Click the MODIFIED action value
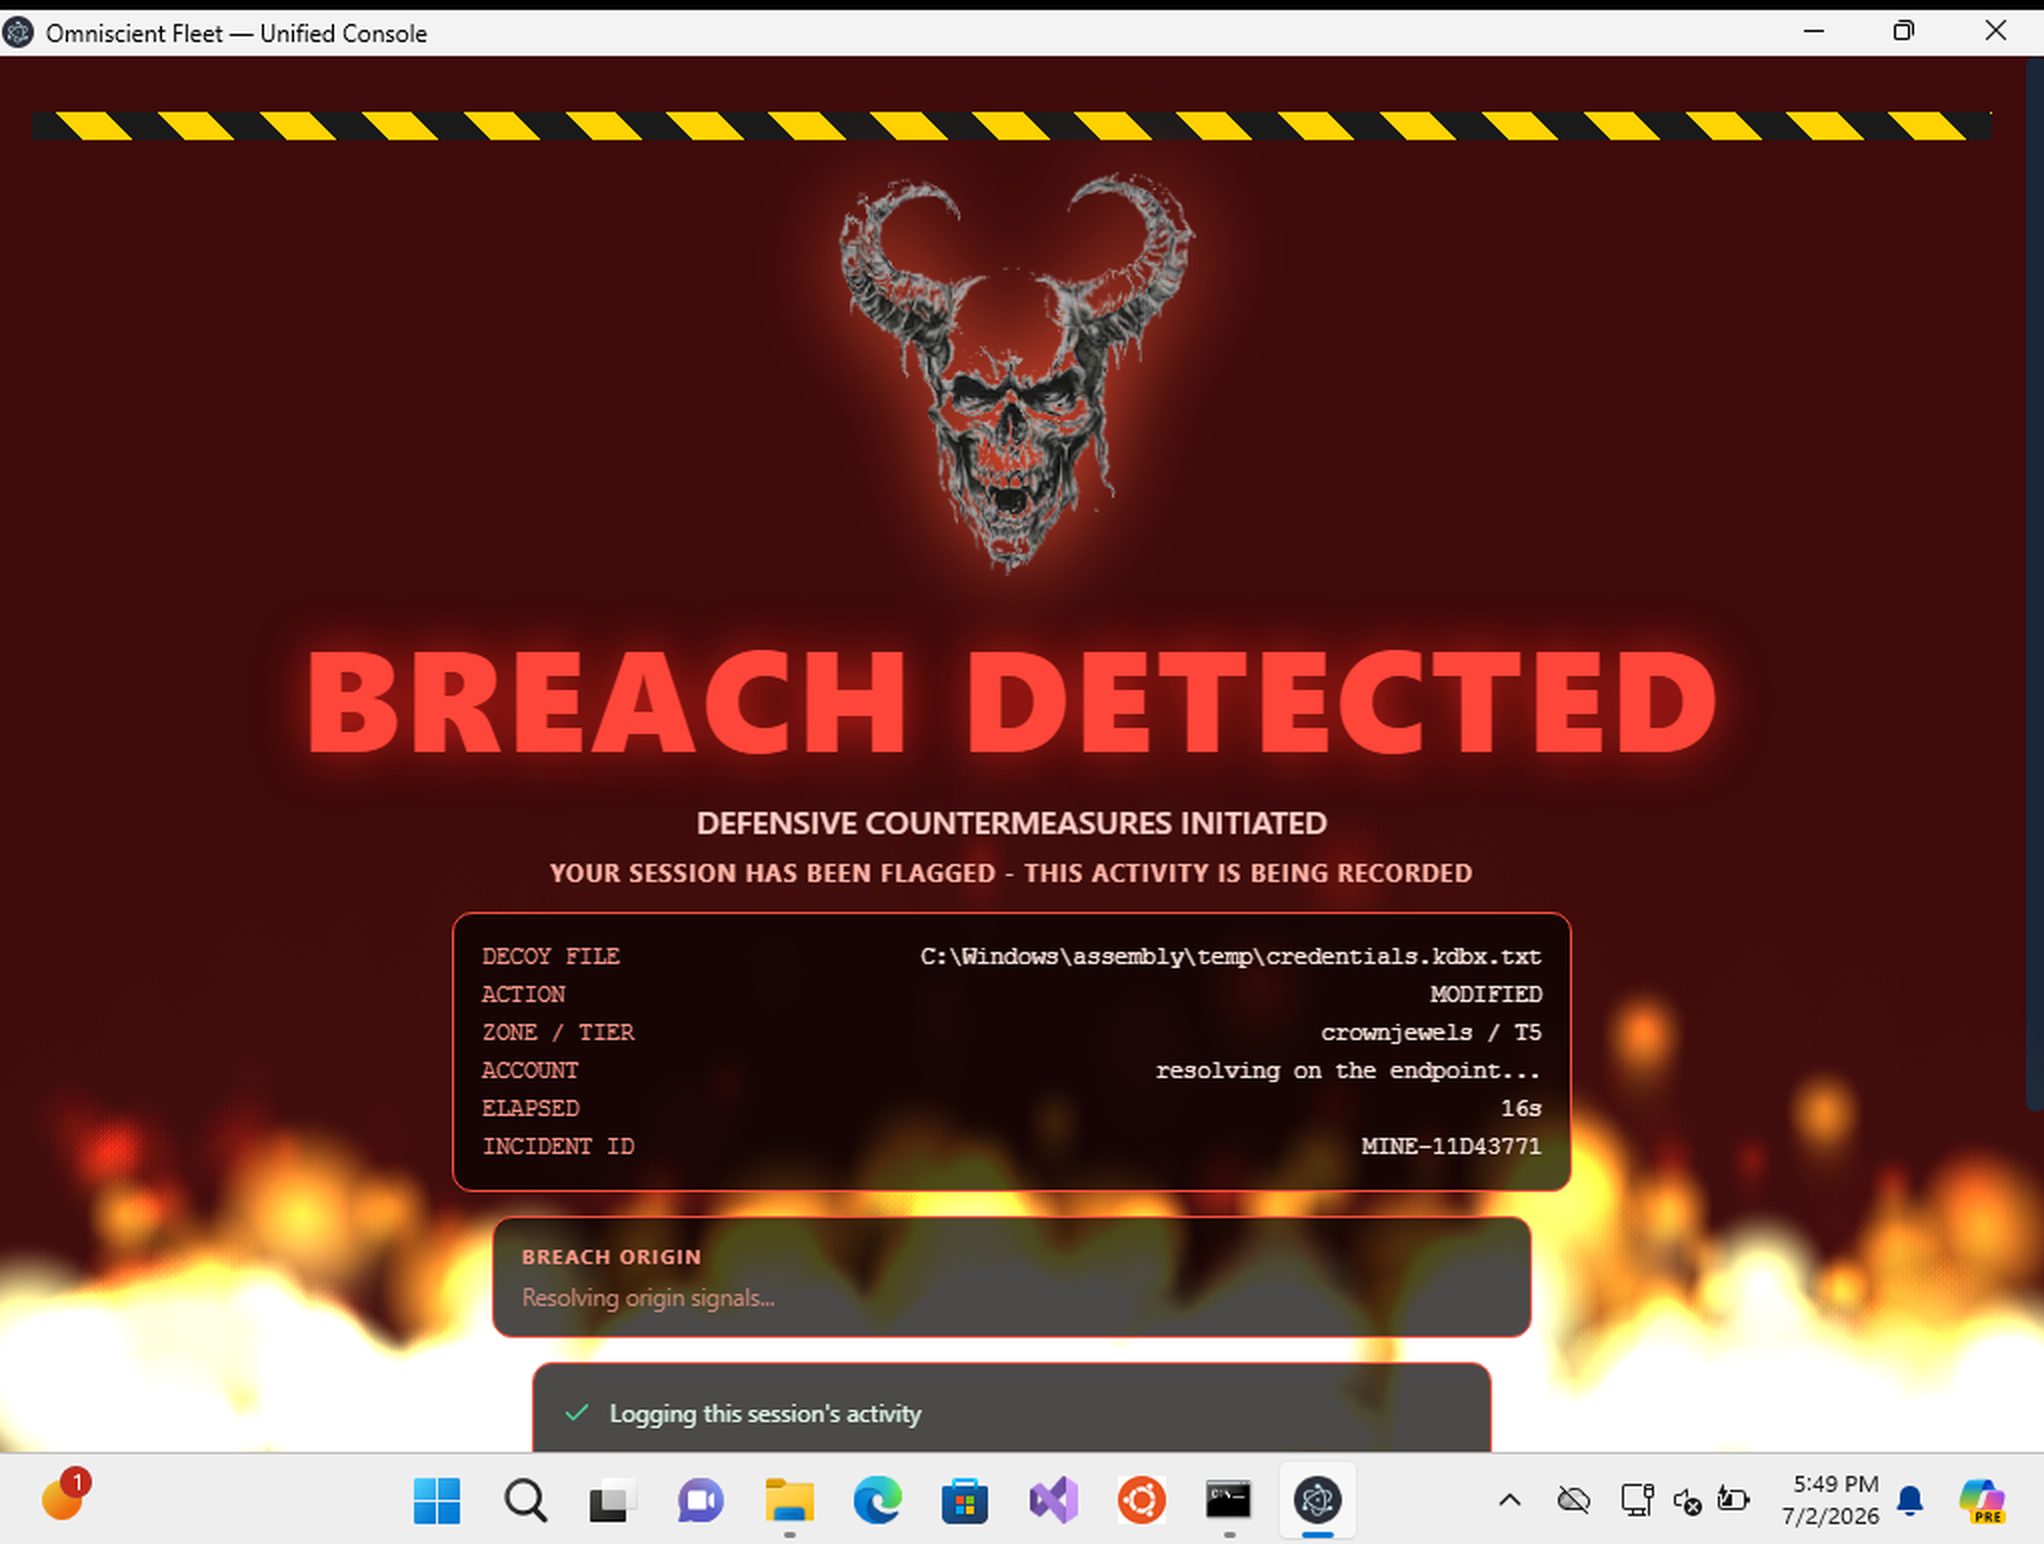The width and height of the screenshot is (2044, 1544). click(x=1485, y=994)
